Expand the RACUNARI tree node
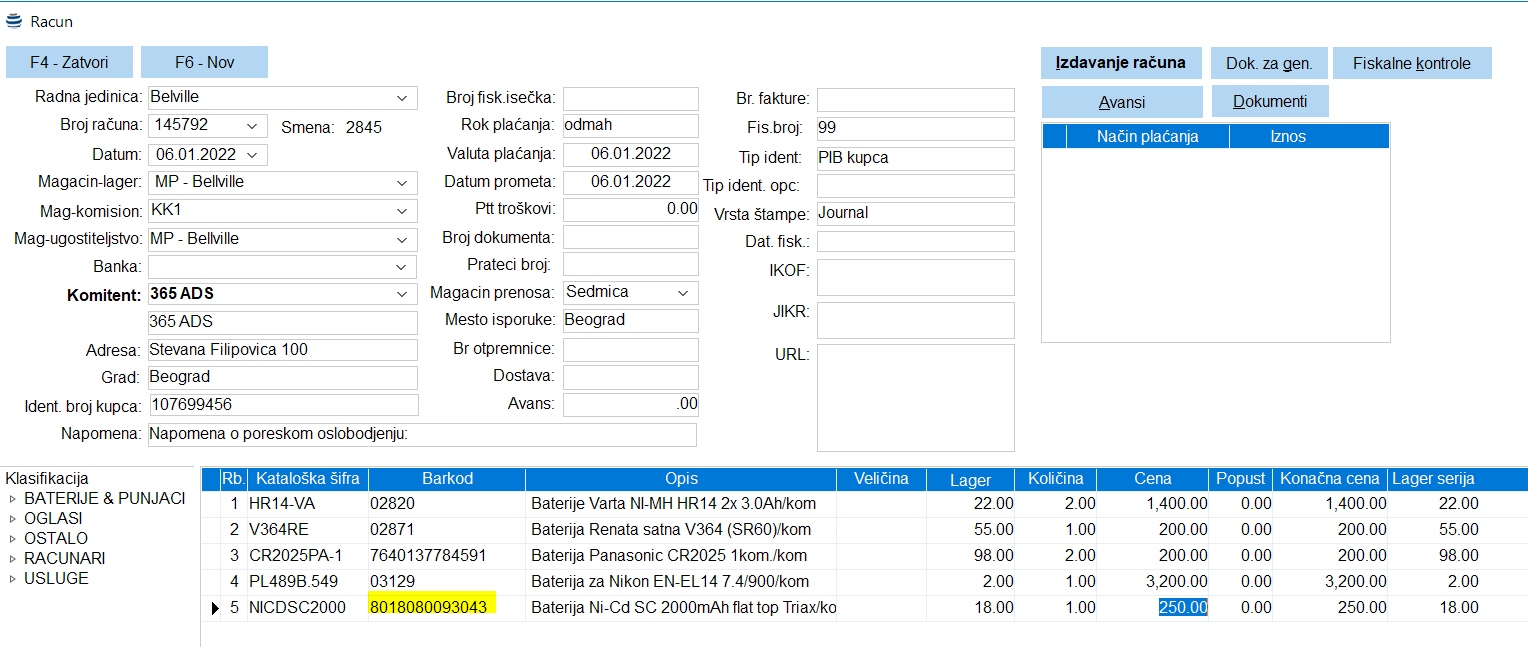This screenshot has height=647, width=1528. (13, 559)
